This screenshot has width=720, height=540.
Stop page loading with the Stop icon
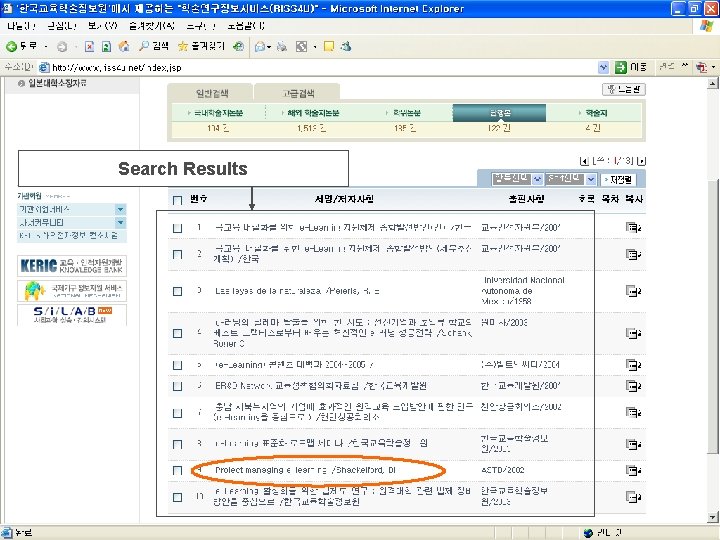pyautogui.click(x=90, y=46)
